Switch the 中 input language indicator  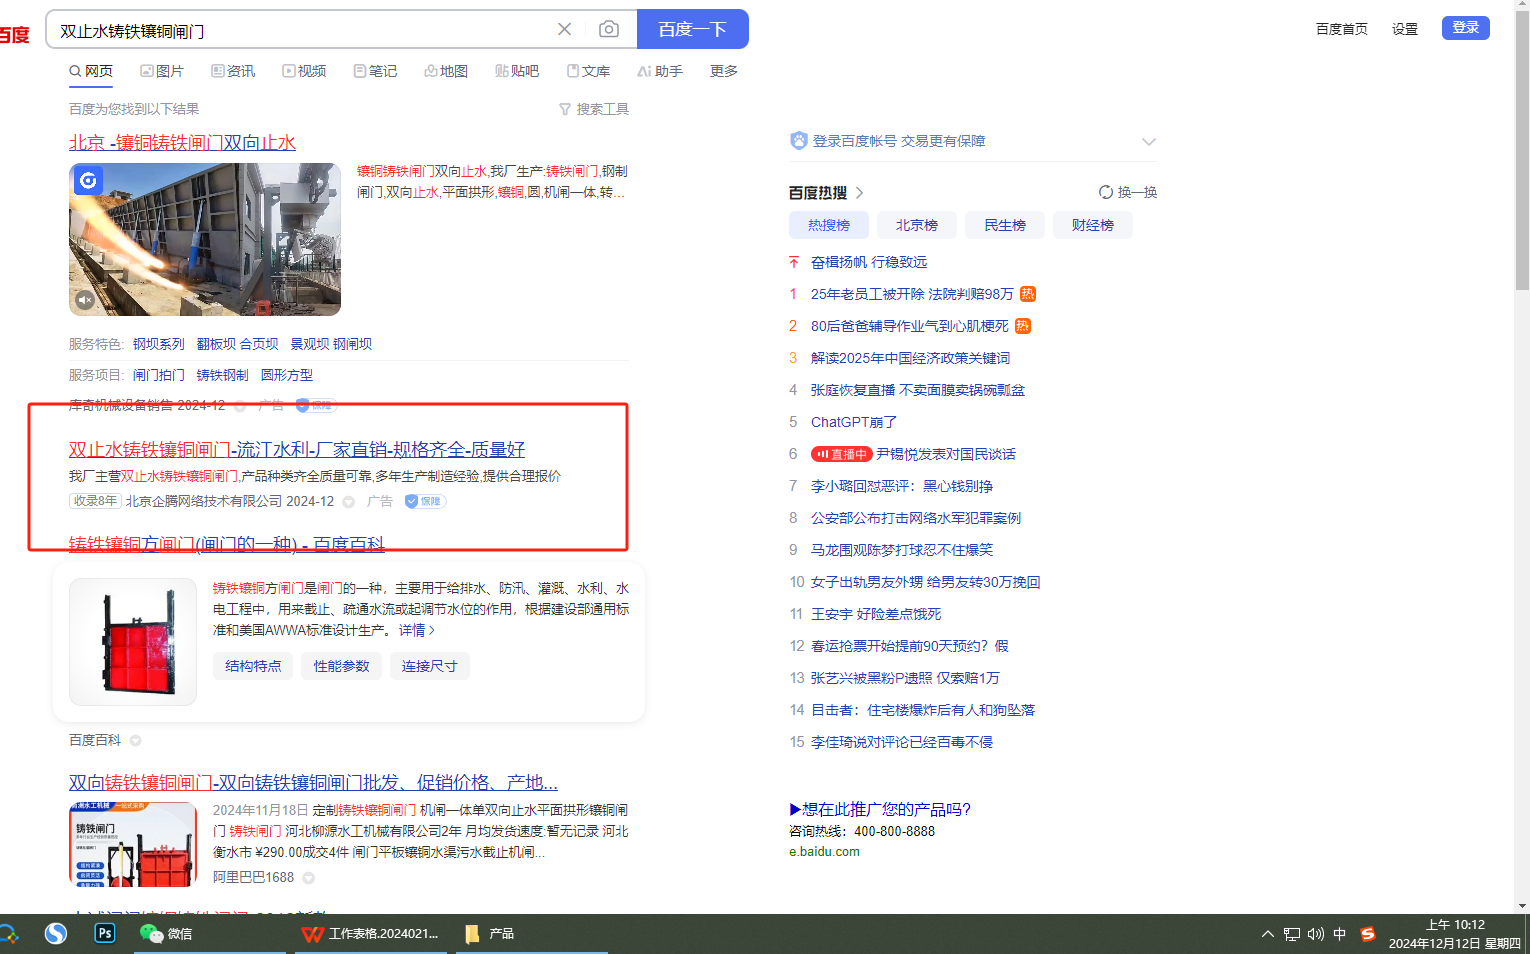(x=1340, y=934)
